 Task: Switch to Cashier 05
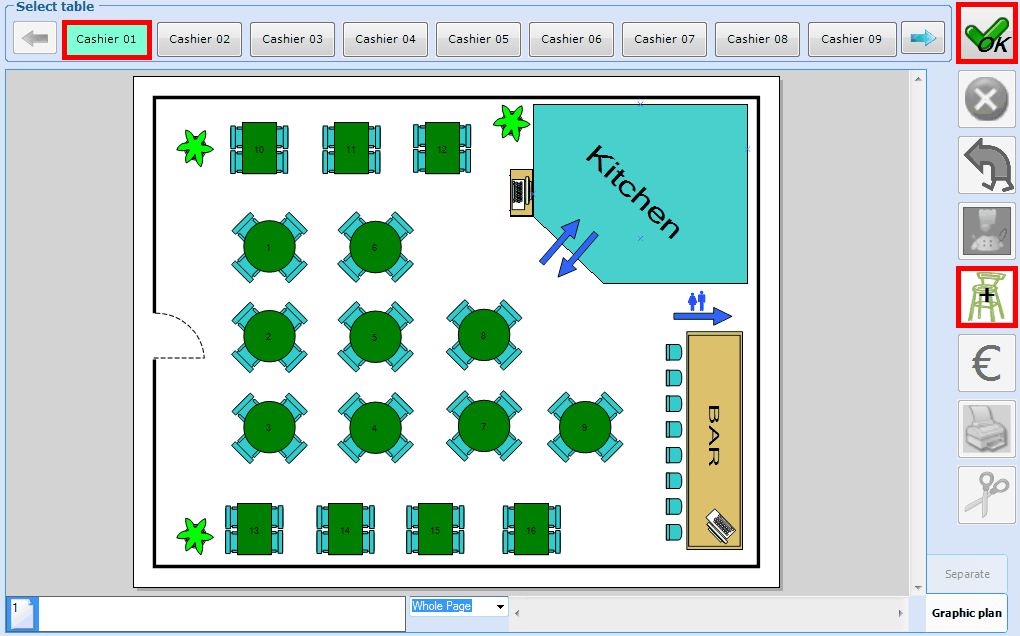point(478,39)
